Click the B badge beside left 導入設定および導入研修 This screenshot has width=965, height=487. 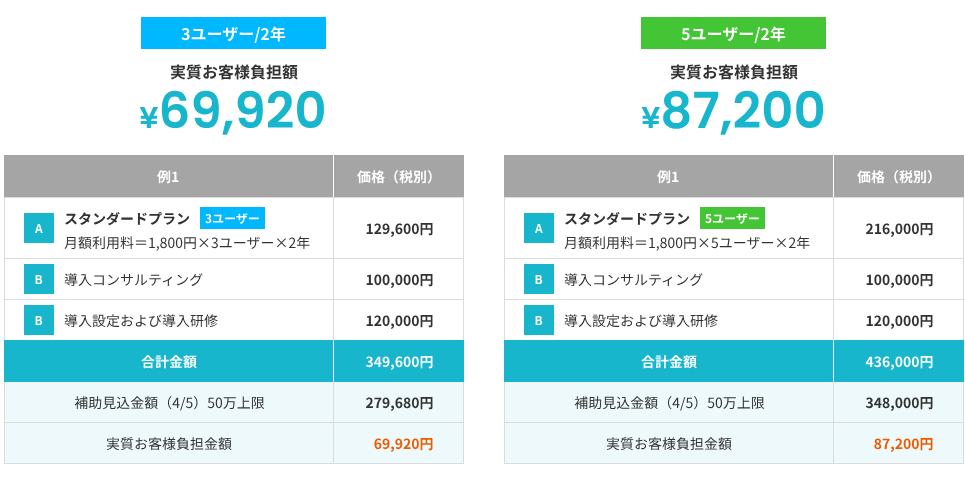(39, 320)
